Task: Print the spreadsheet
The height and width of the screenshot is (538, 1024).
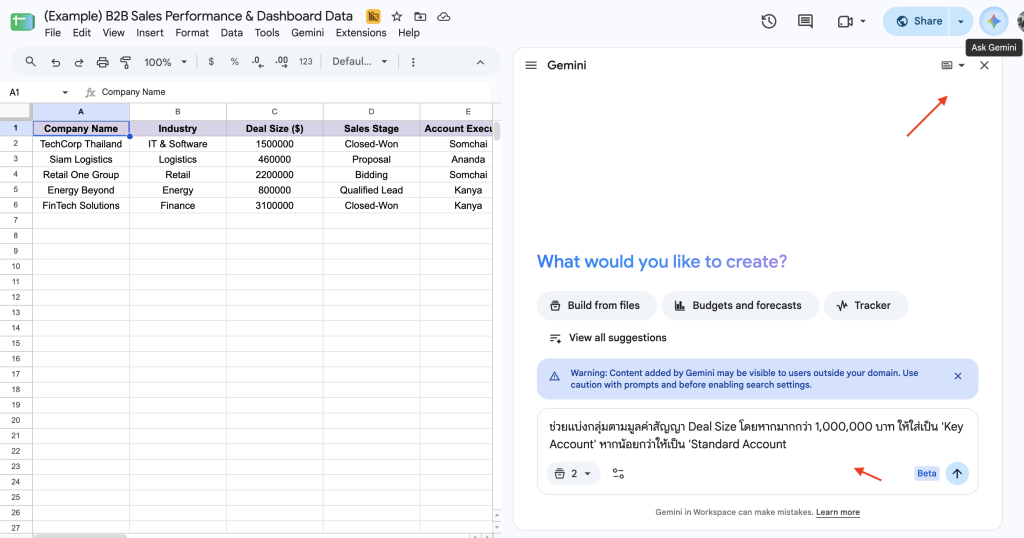Action: 103,62
